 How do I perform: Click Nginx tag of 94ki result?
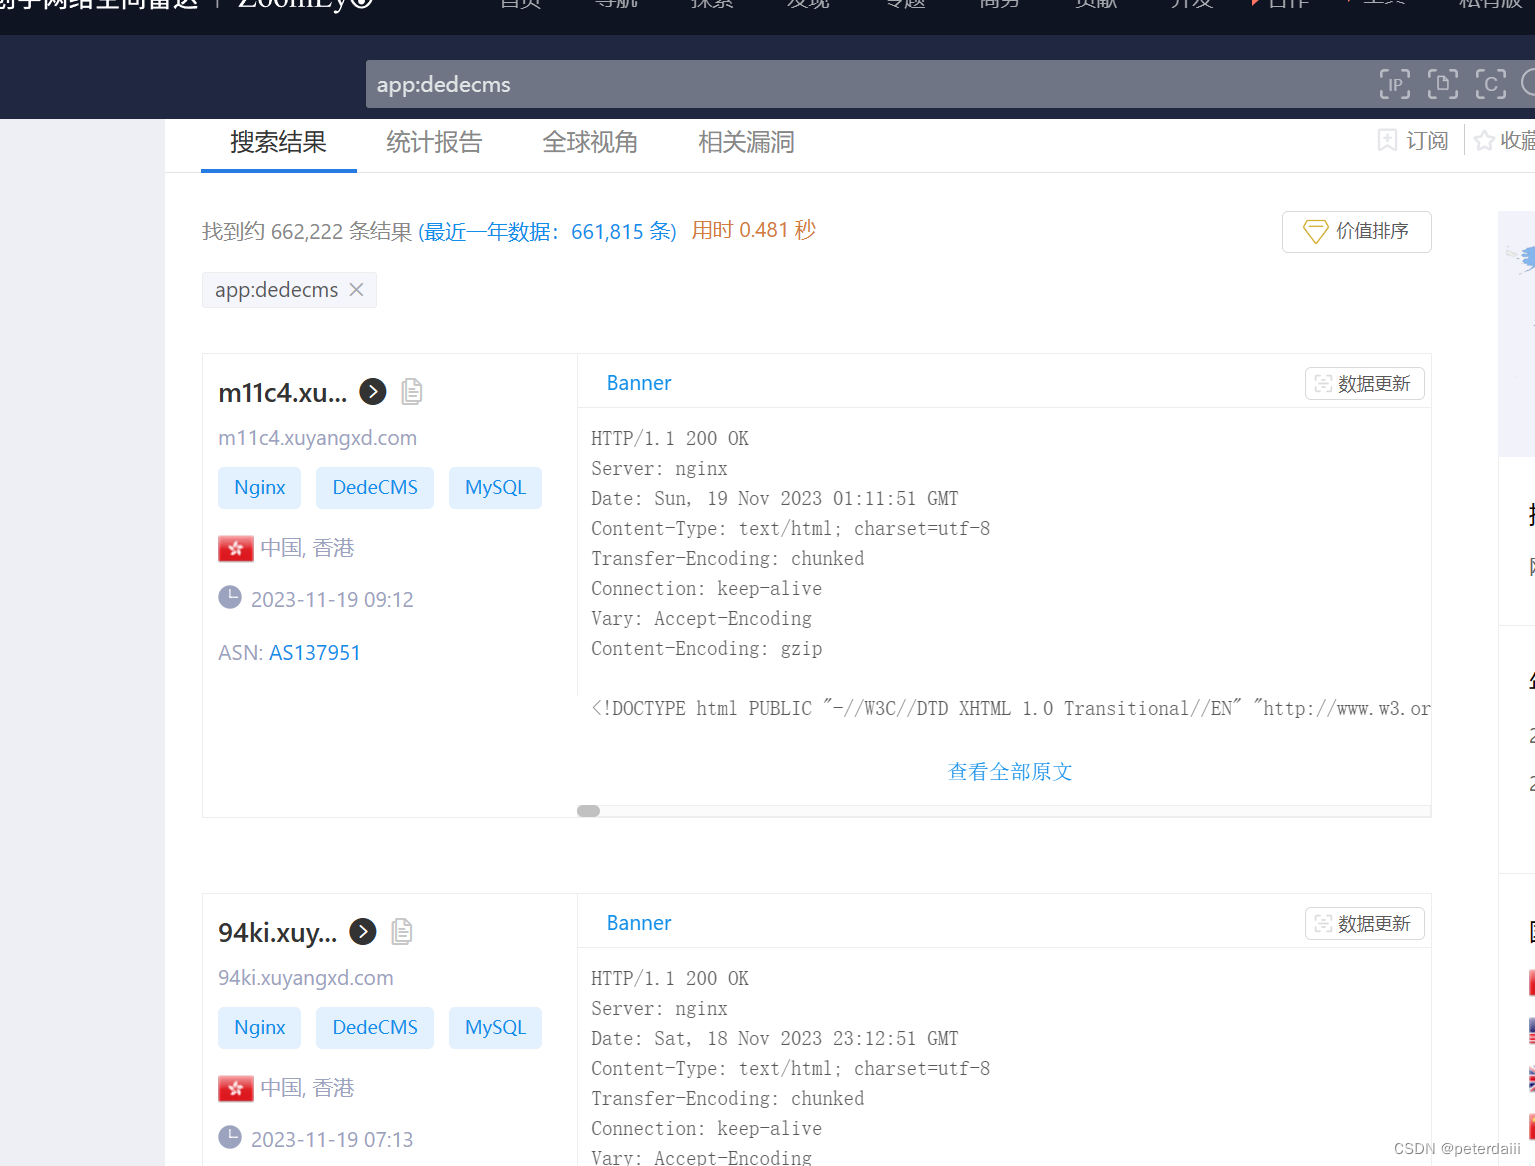pyautogui.click(x=260, y=1028)
